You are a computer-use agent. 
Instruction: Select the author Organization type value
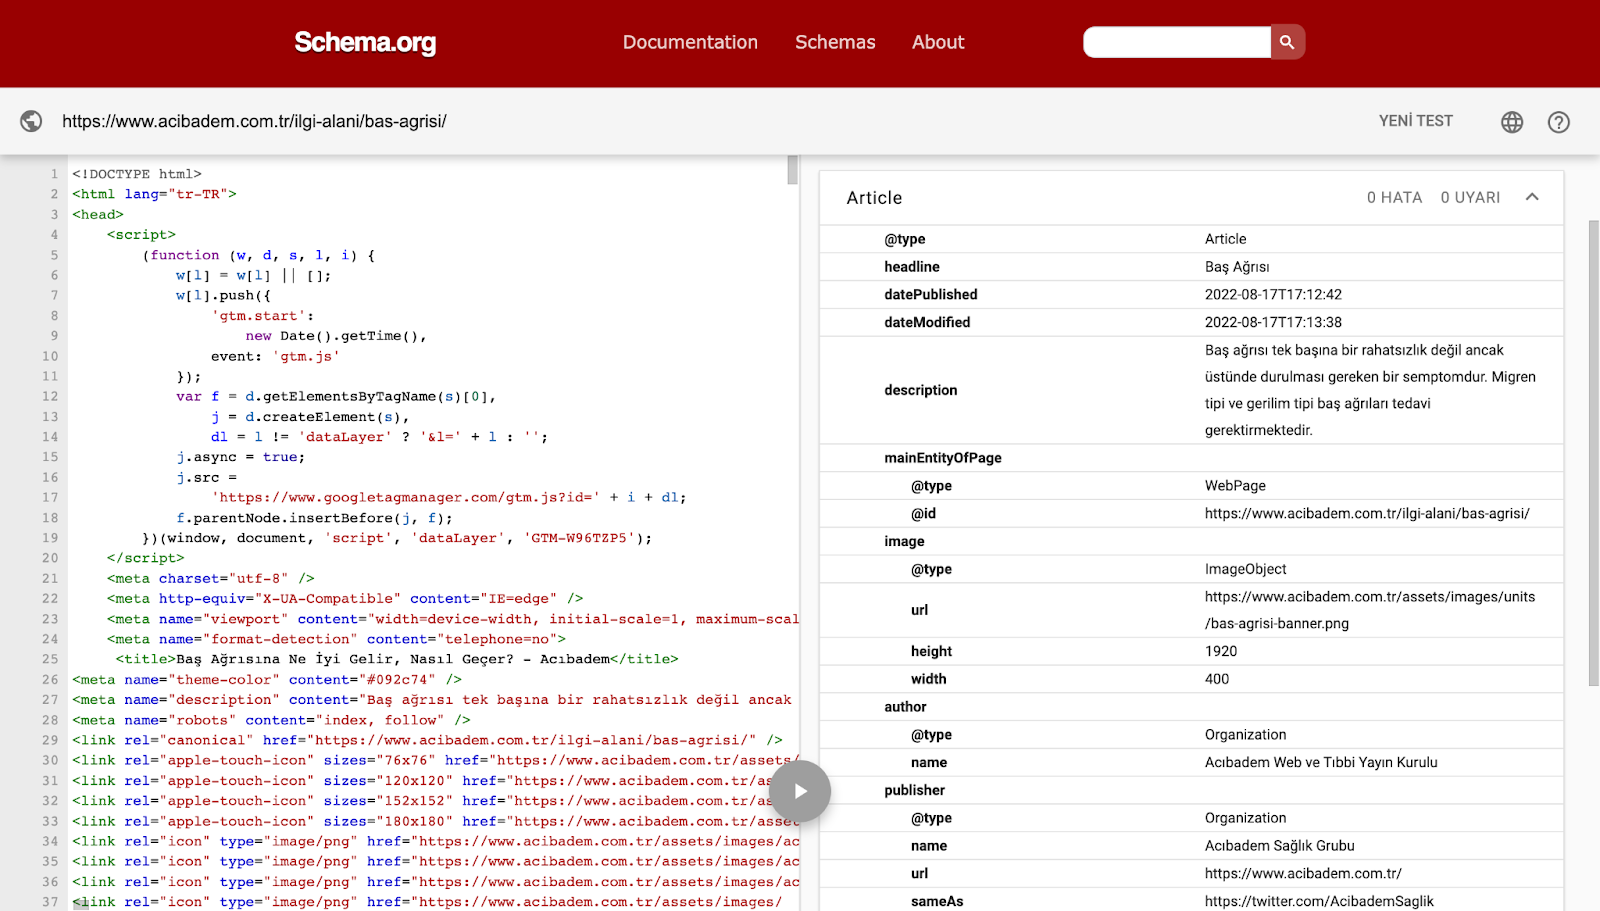pyautogui.click(x=1245, y=734)
